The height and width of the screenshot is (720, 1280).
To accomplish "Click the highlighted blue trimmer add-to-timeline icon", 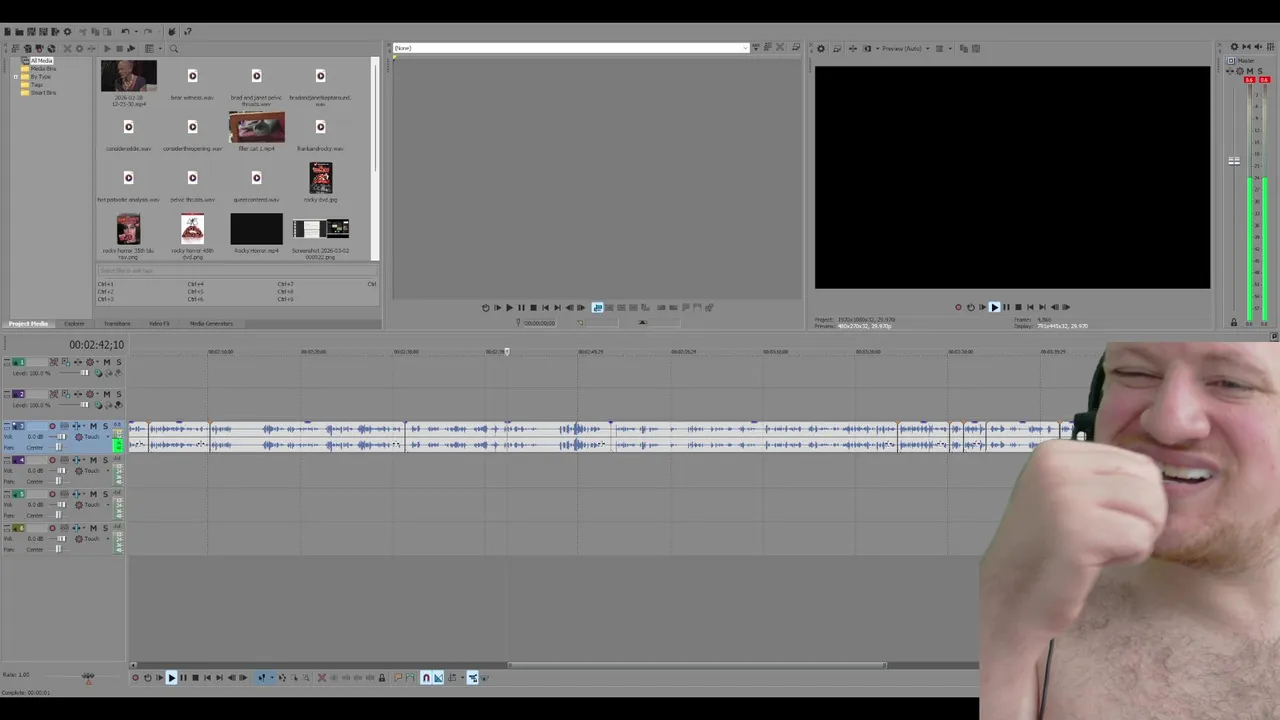I will [x=597, y=308].
